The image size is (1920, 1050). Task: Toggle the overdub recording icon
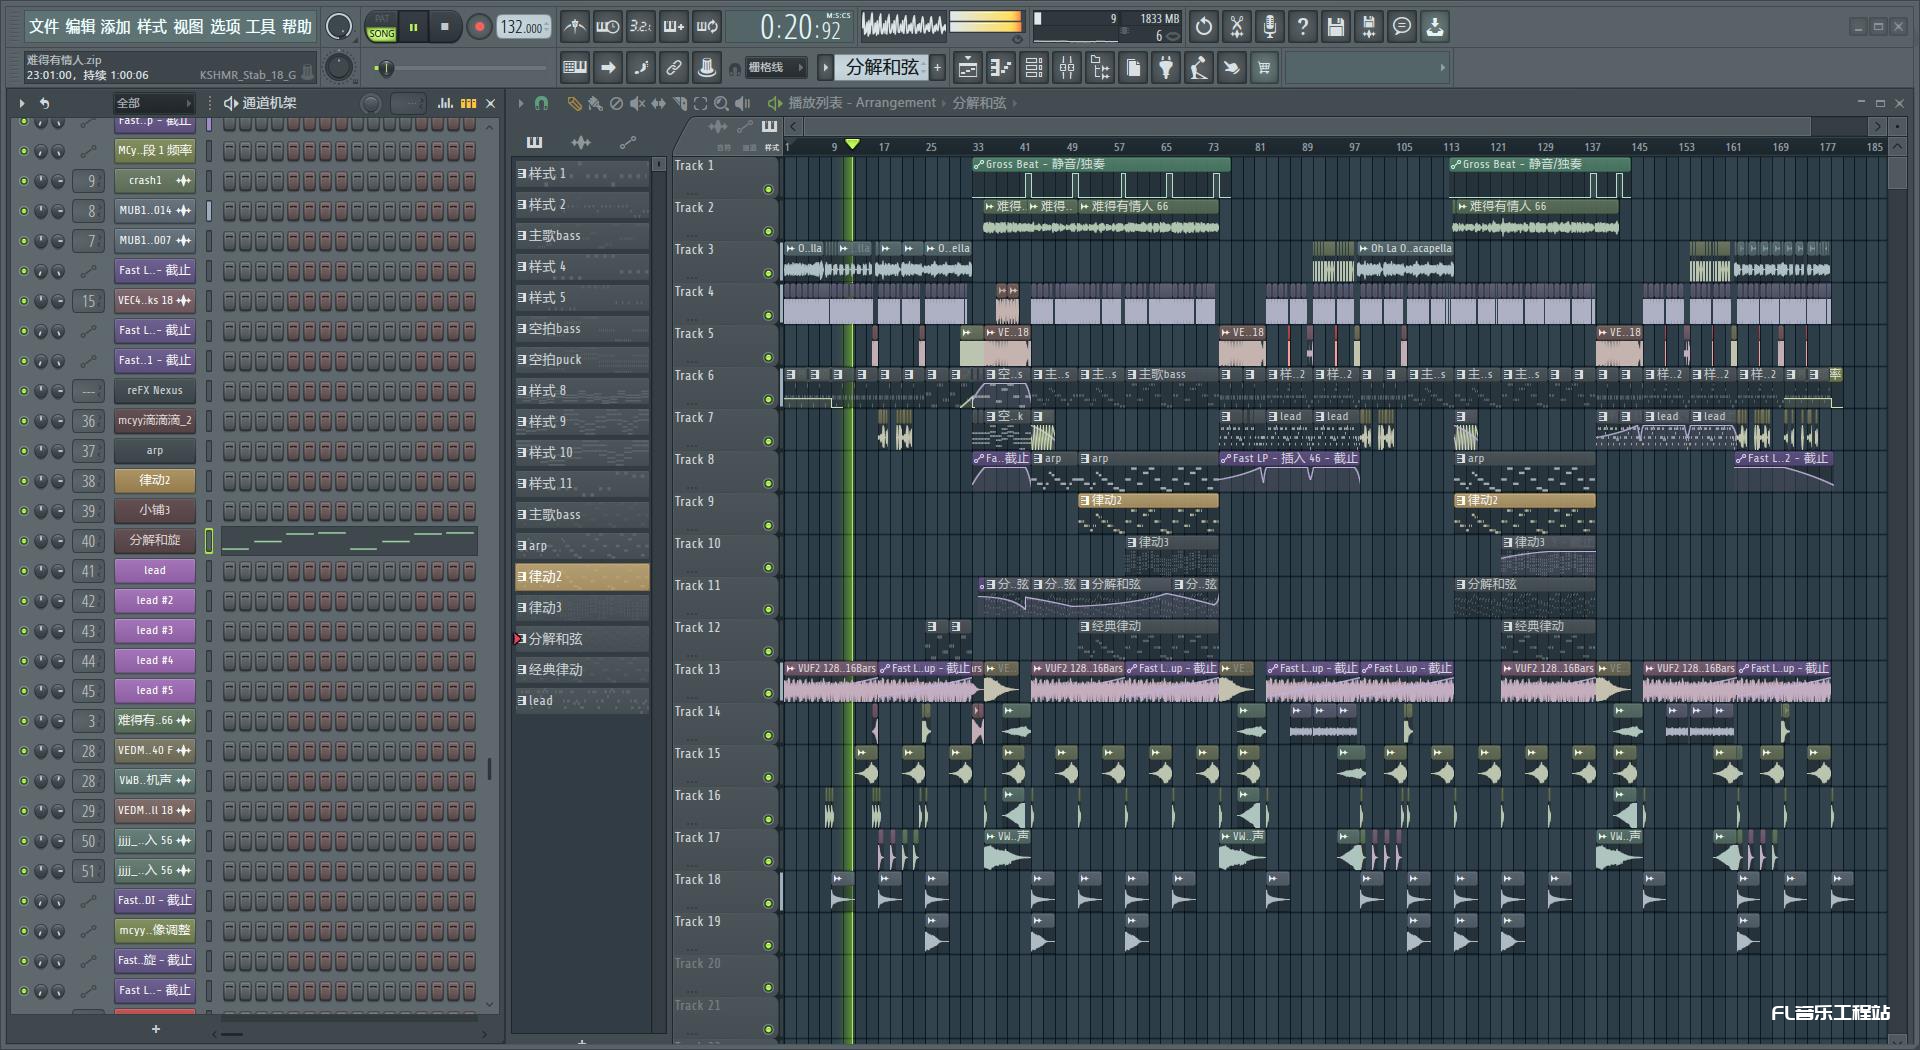(674, 27)
